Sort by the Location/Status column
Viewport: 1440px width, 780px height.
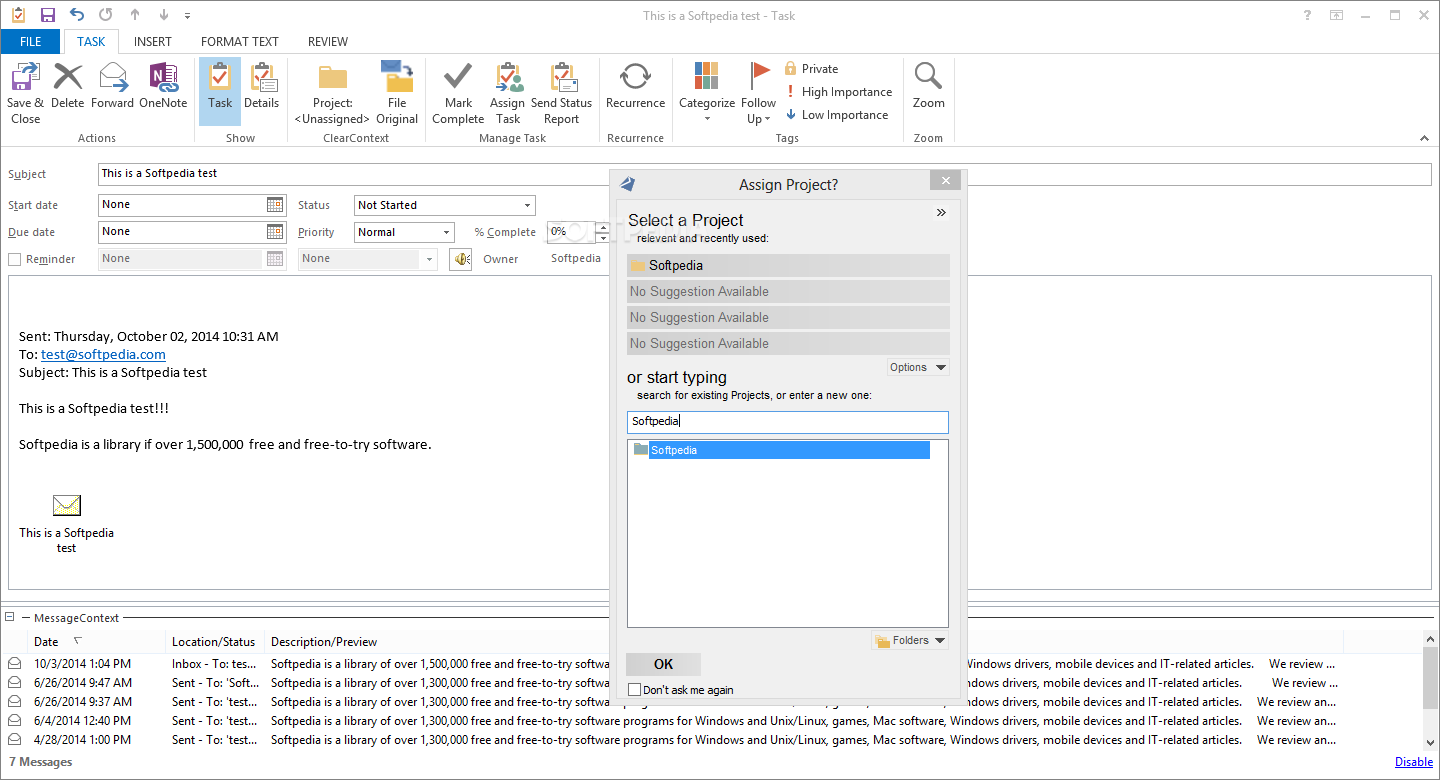214,642
